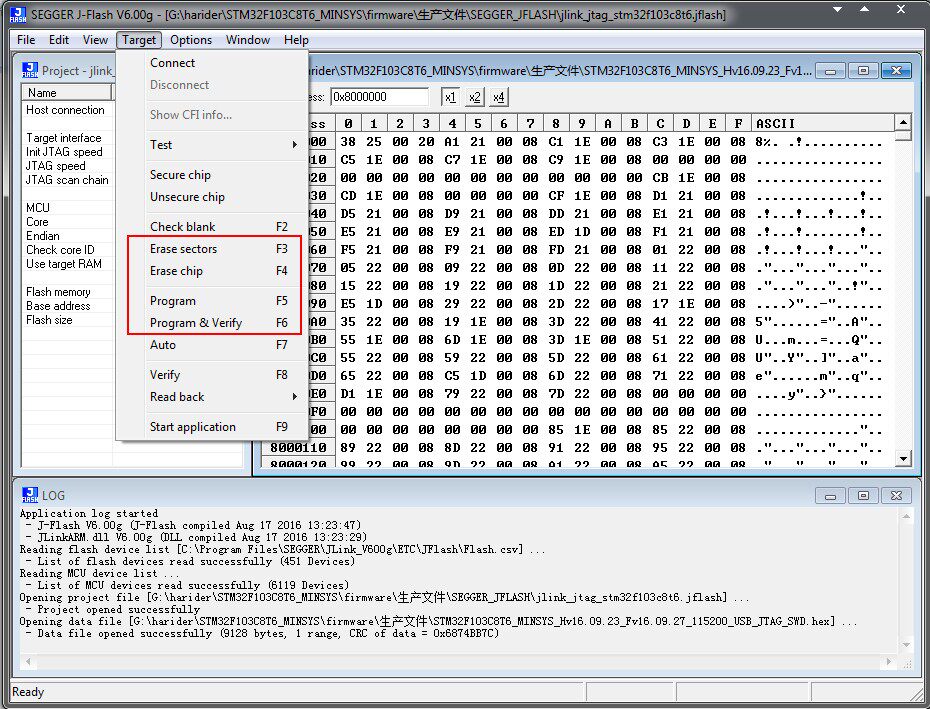This screenshot has height=709, width=930.
Task: Open the File menu
Action: pyautogui.click(x=26, y=40)
